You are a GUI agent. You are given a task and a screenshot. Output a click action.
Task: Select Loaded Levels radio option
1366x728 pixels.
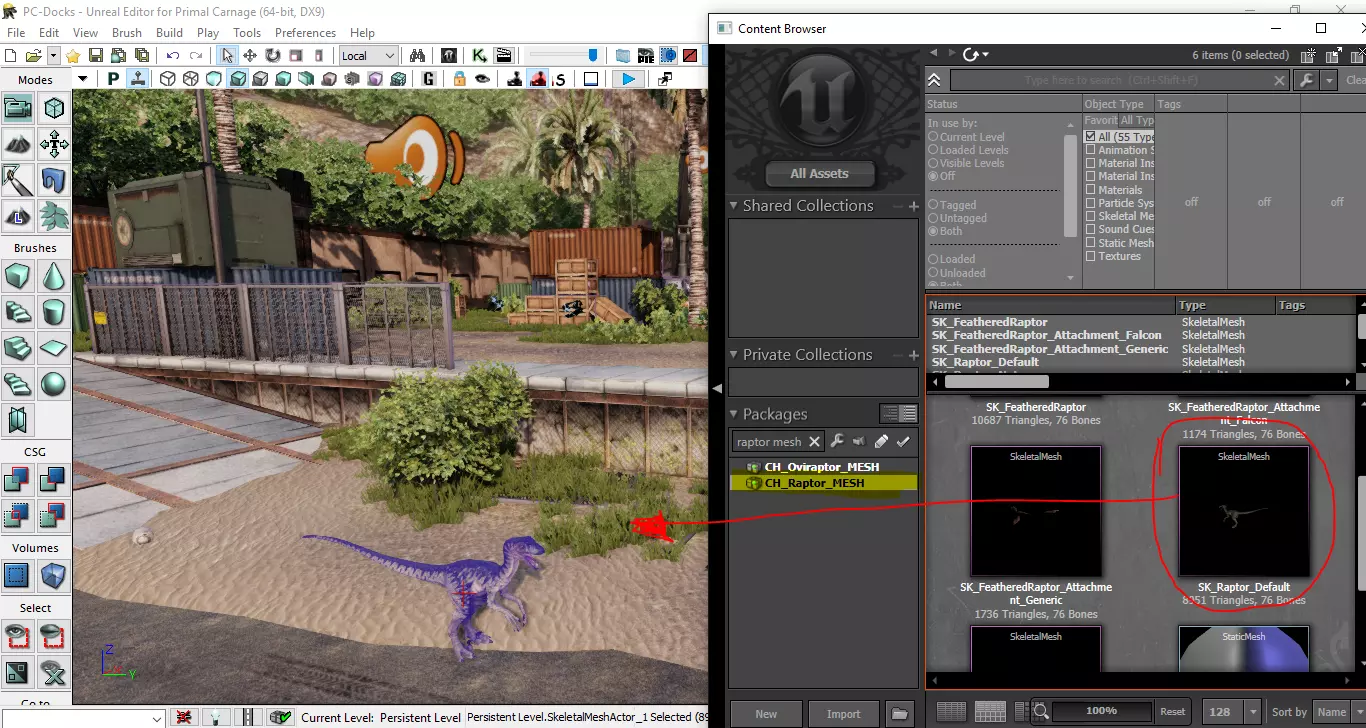[967, 150]
